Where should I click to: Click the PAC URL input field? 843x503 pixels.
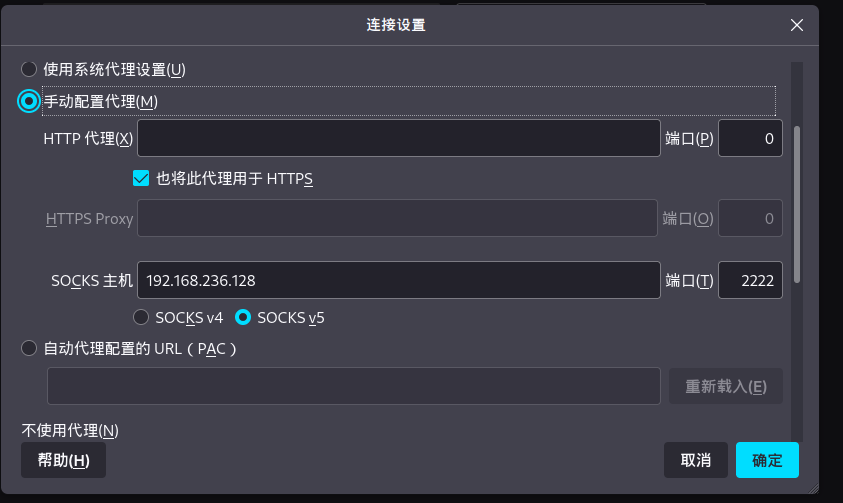[353, 386]
